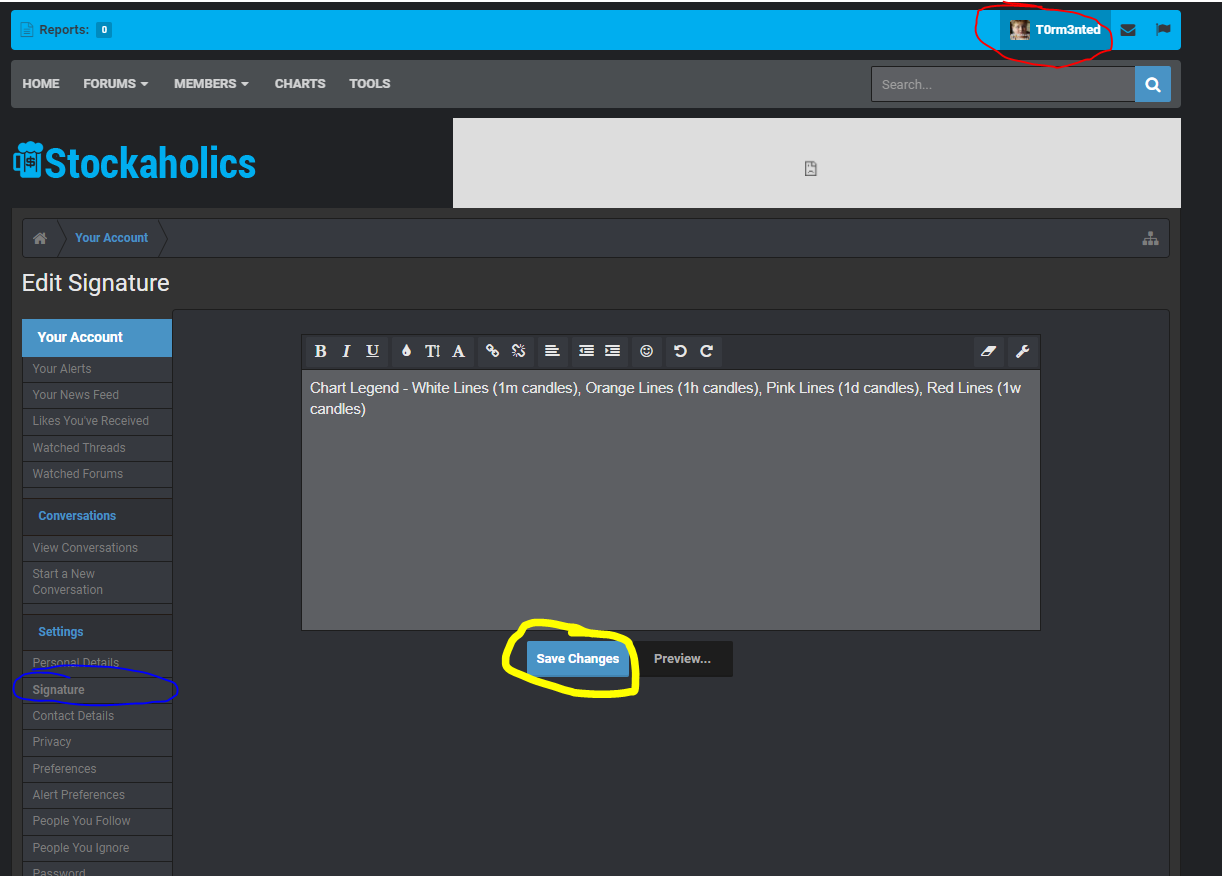
Task: Preview the signature
Action: 682,659
